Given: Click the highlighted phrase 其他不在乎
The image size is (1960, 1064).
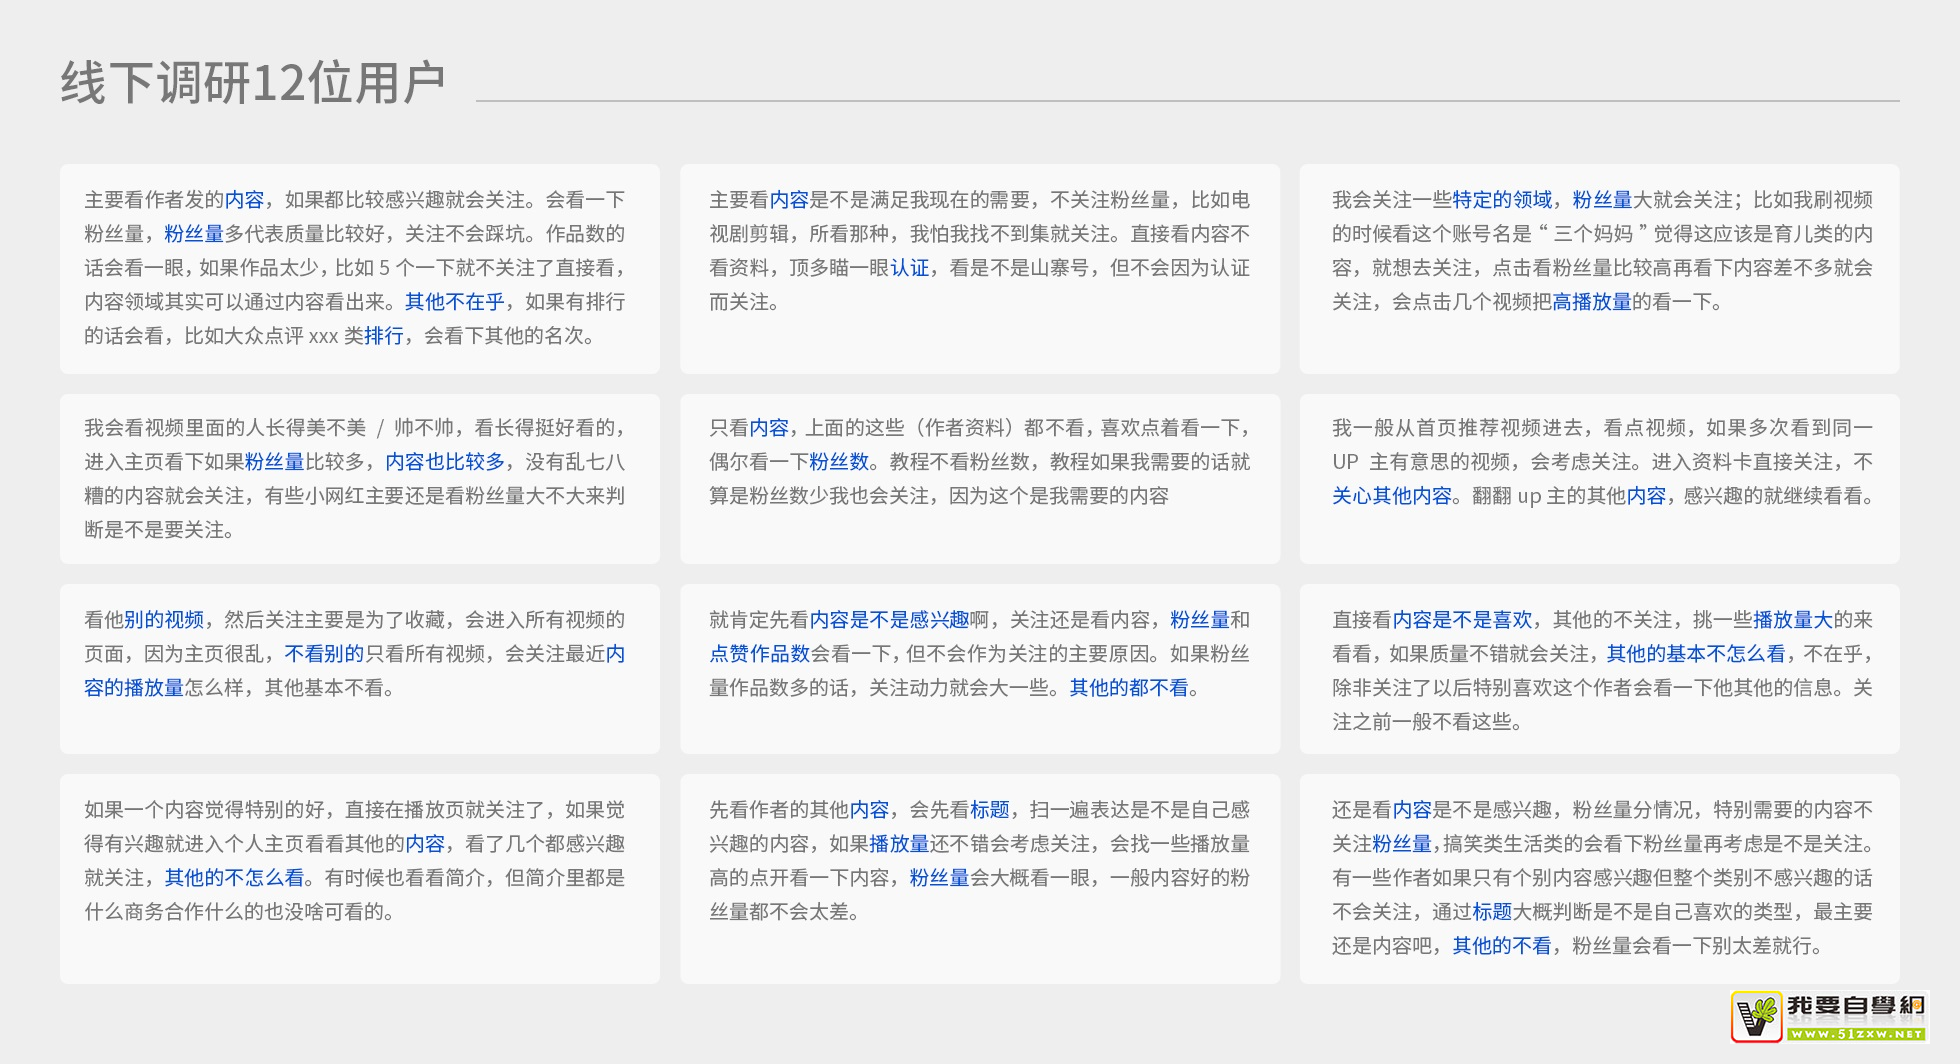Looking at the screenshot, I should (454, 302).
